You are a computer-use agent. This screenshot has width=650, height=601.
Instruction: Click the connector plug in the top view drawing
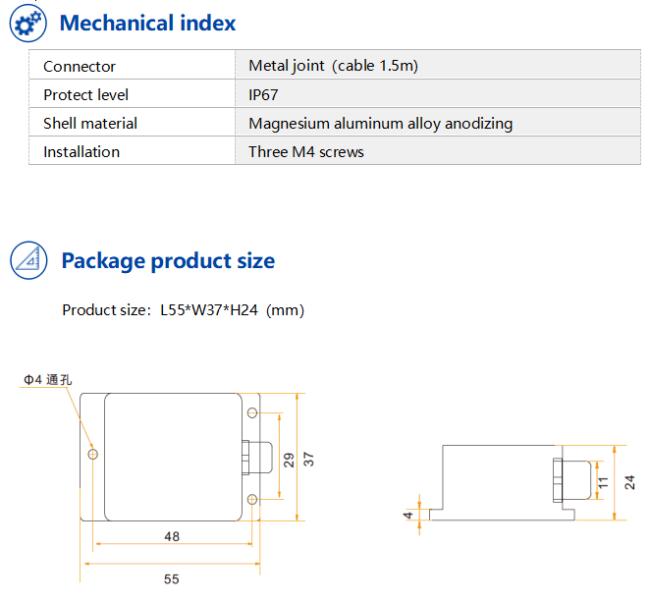pos(257,458)
